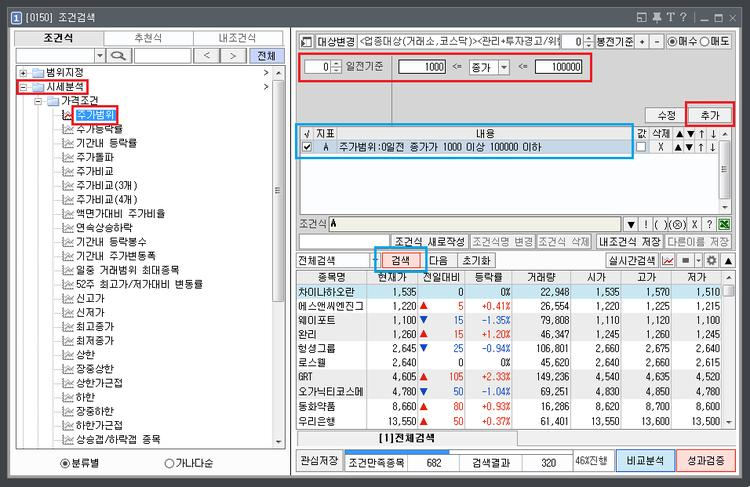Select the [1]전체검색 result tab
The height and width of the screenshot is (487, 750).
point(407,438)
